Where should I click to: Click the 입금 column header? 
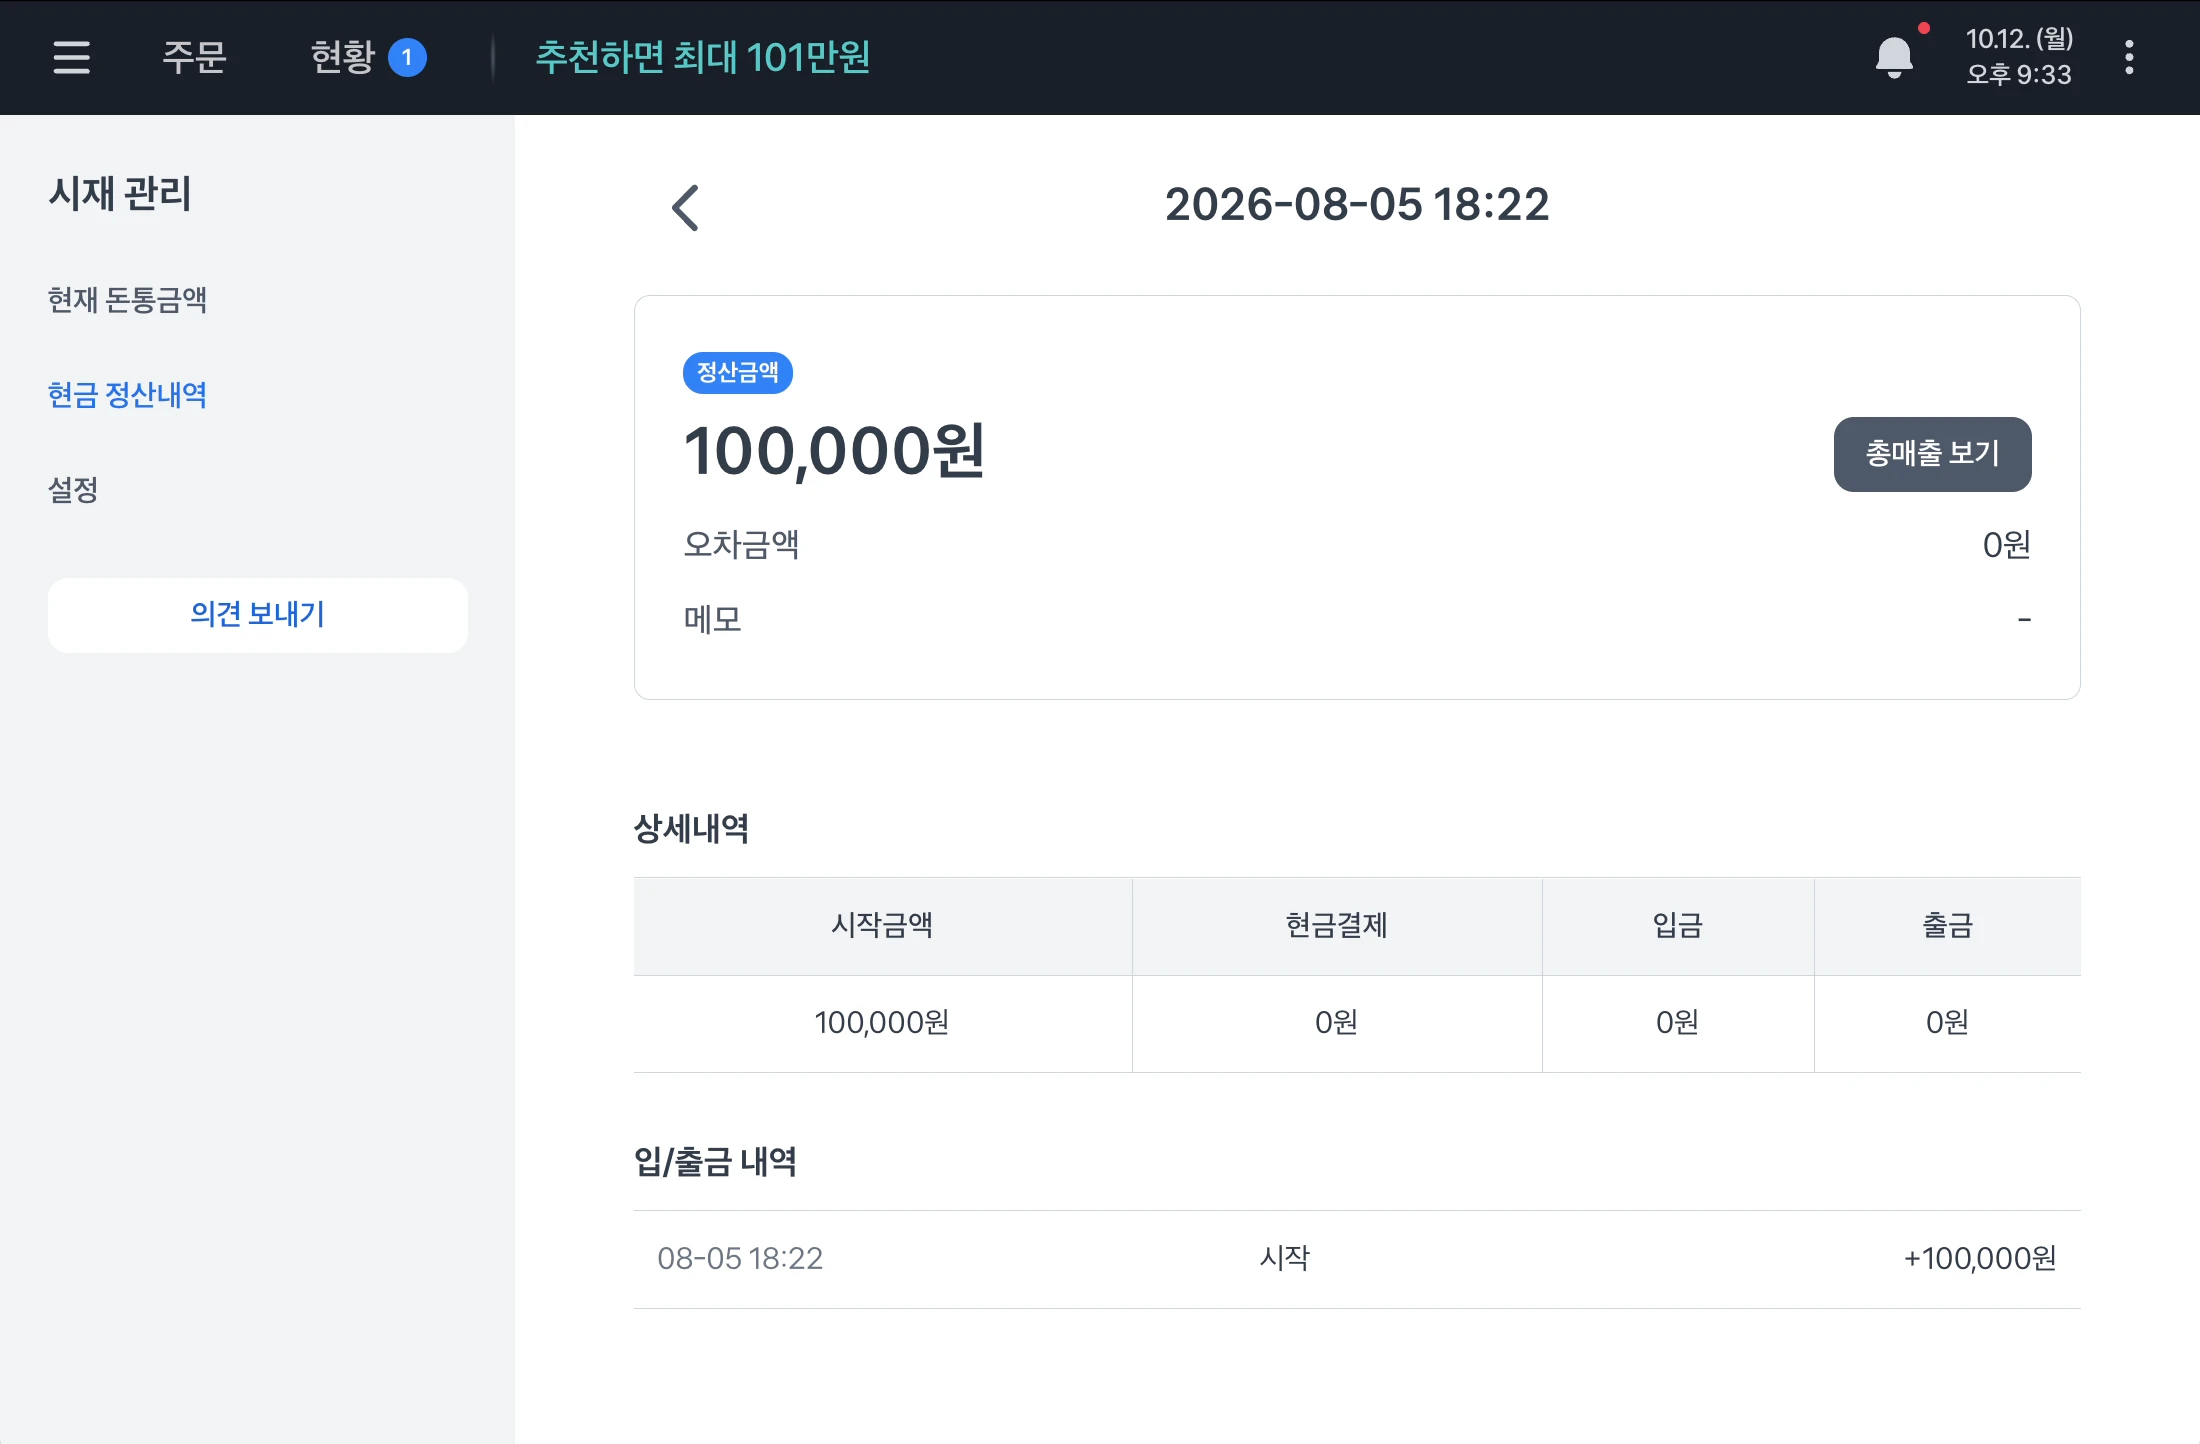coord(1678,925)
